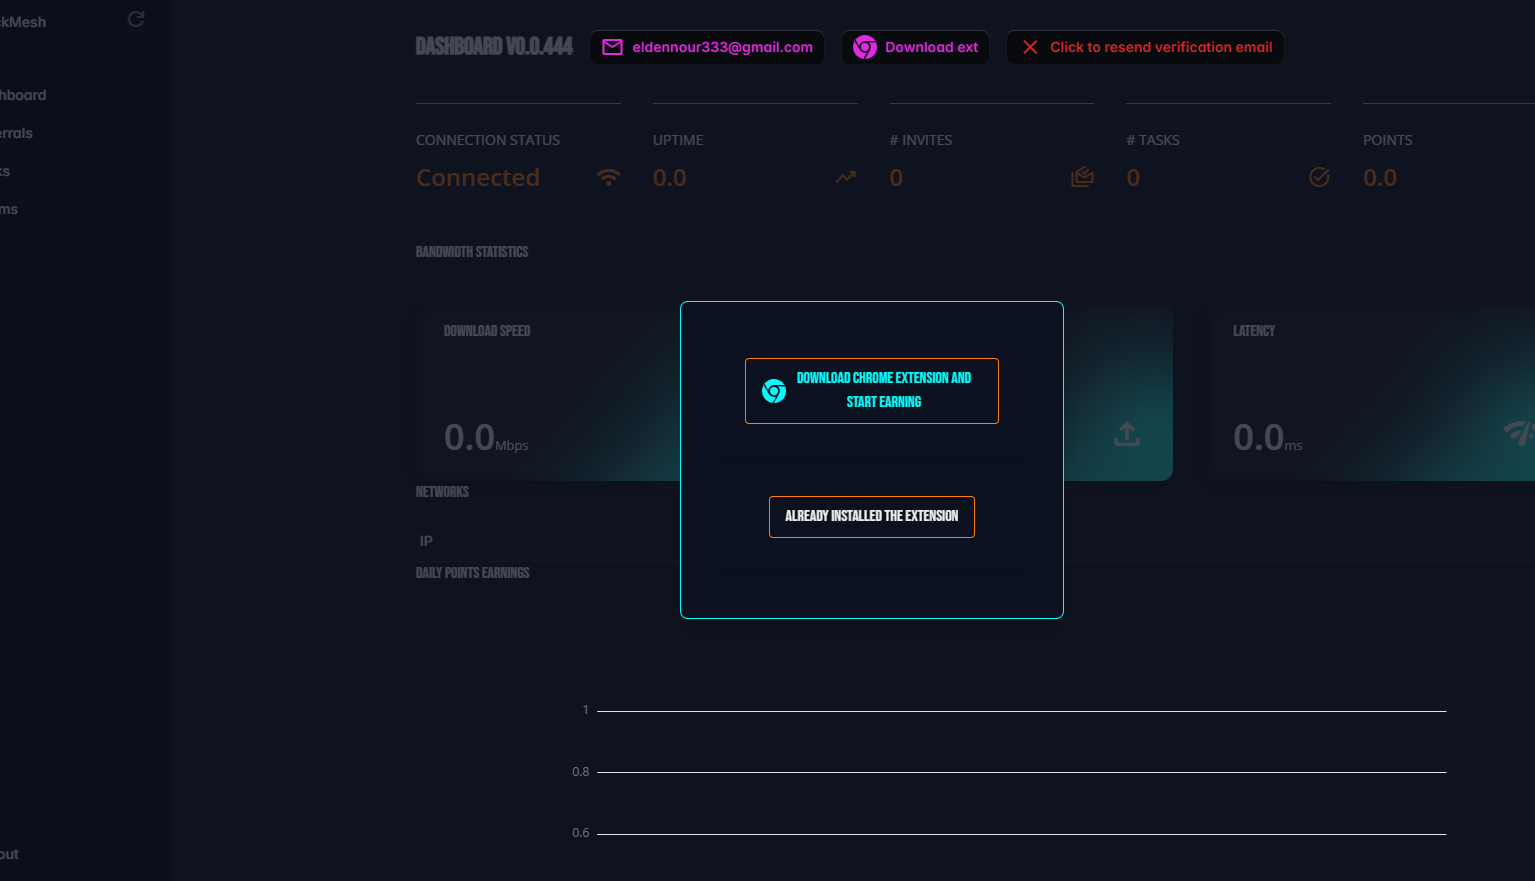1535x881 pixels.
Task: Click the invites icon in Invites stat
Action: click(x=1082, y=178)
